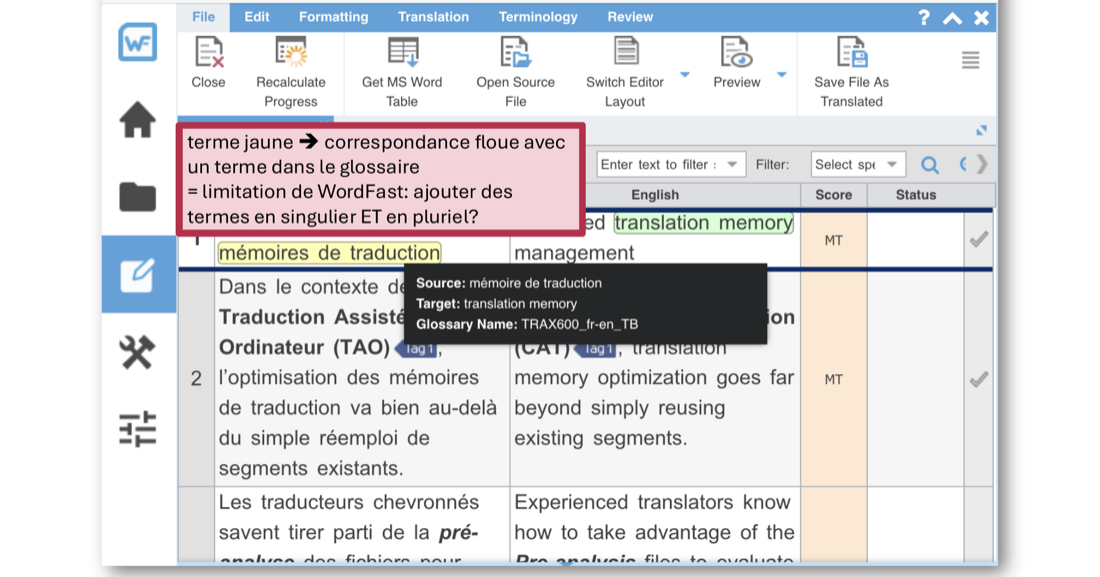Screen dimensions: 1100x577
Task: Toggle the segment 2 confirmation checkmark
Action: 979,380
